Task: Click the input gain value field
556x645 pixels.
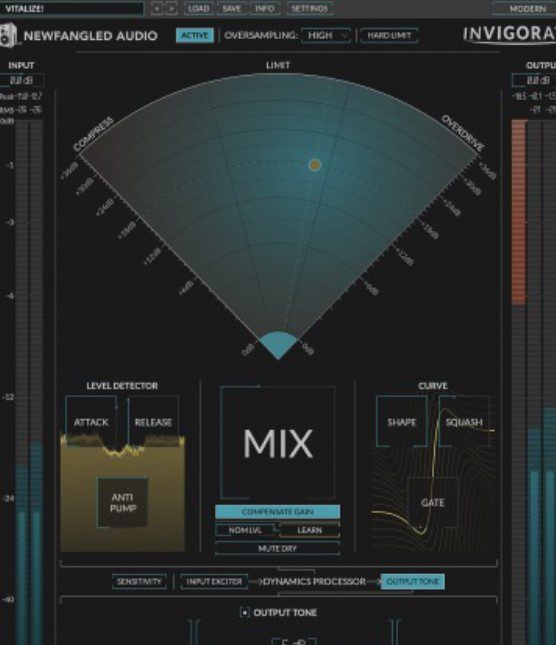Action: pyautogui.click(x=21, y=80)
